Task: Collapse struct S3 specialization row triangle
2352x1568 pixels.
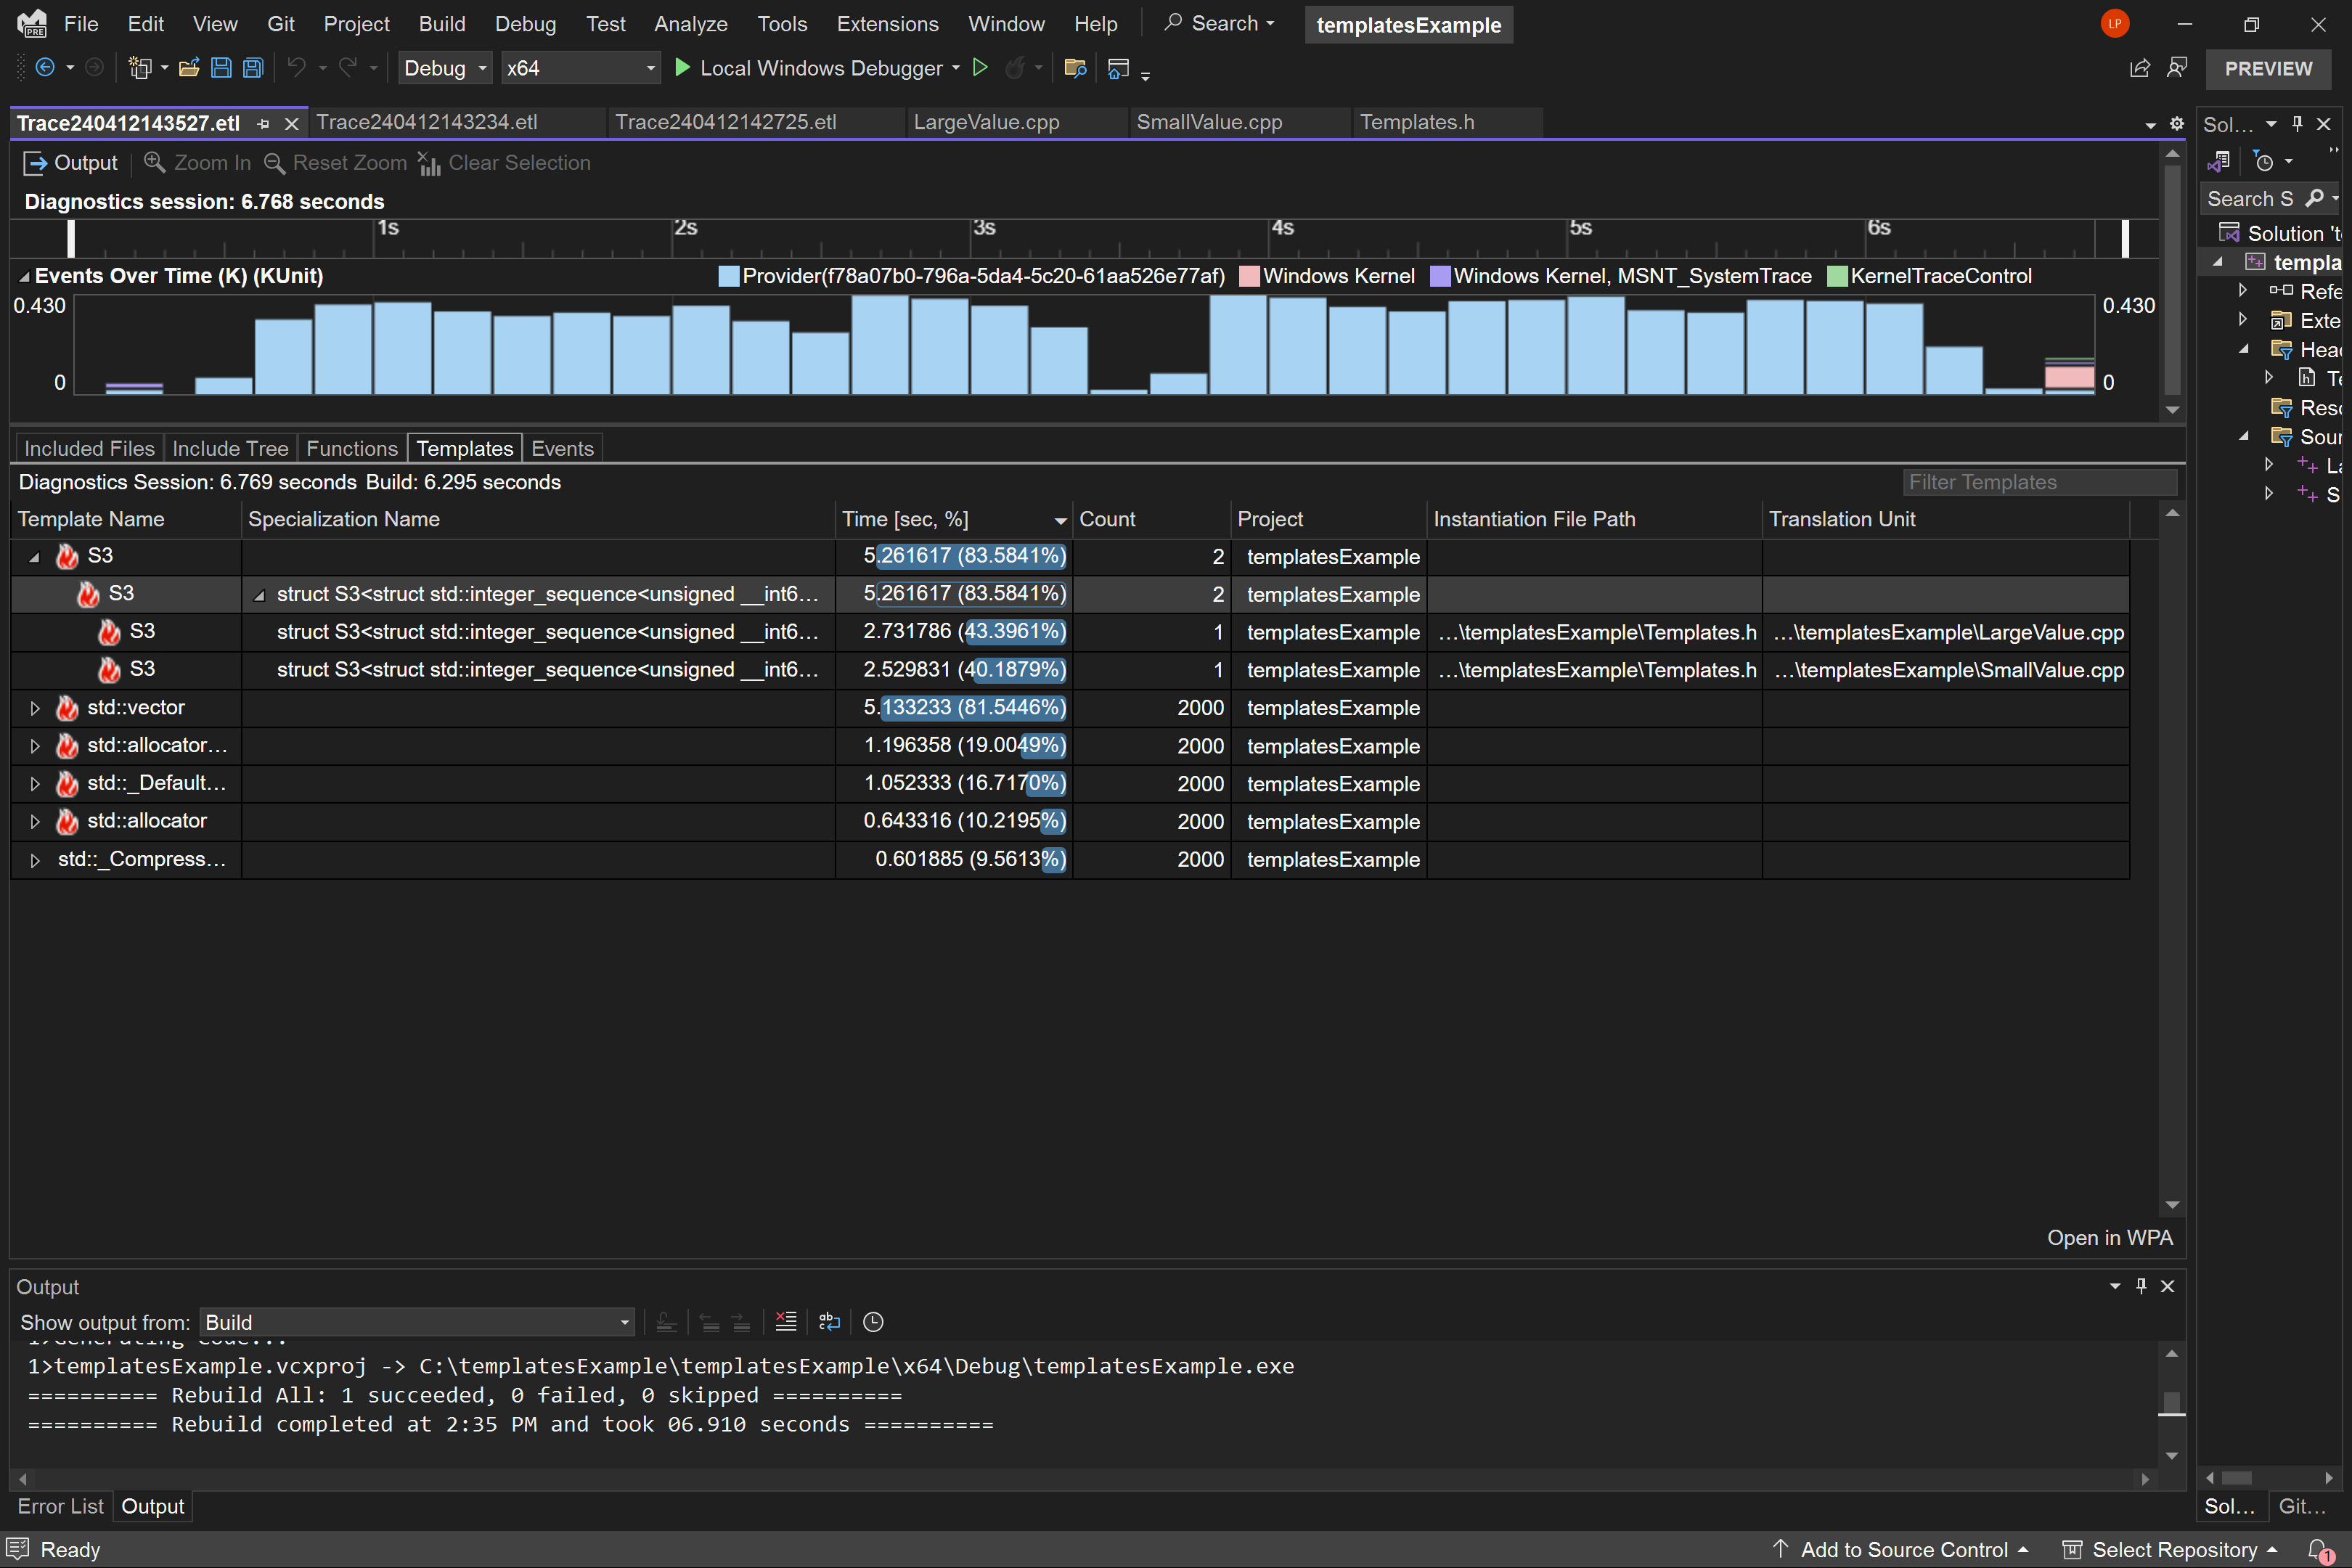Action: tap(259, 595)
